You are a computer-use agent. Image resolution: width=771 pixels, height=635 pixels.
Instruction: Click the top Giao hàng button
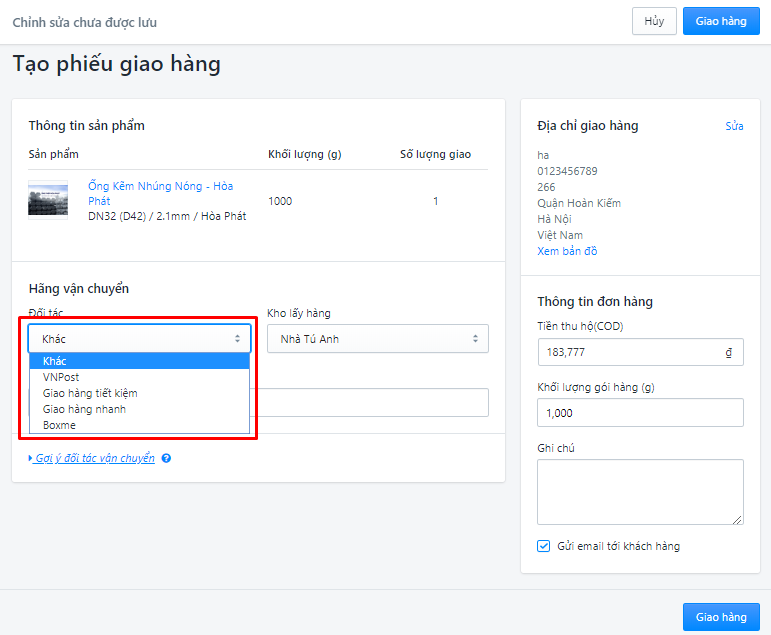(721, 21)
